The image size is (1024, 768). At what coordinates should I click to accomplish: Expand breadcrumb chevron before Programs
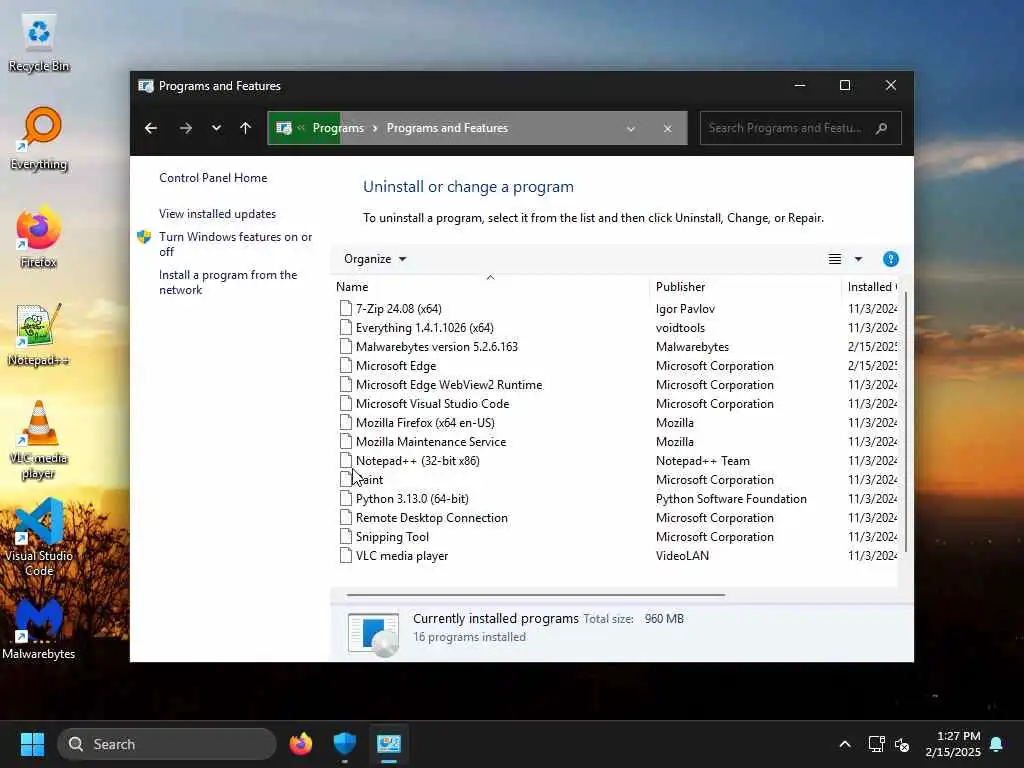301,128
